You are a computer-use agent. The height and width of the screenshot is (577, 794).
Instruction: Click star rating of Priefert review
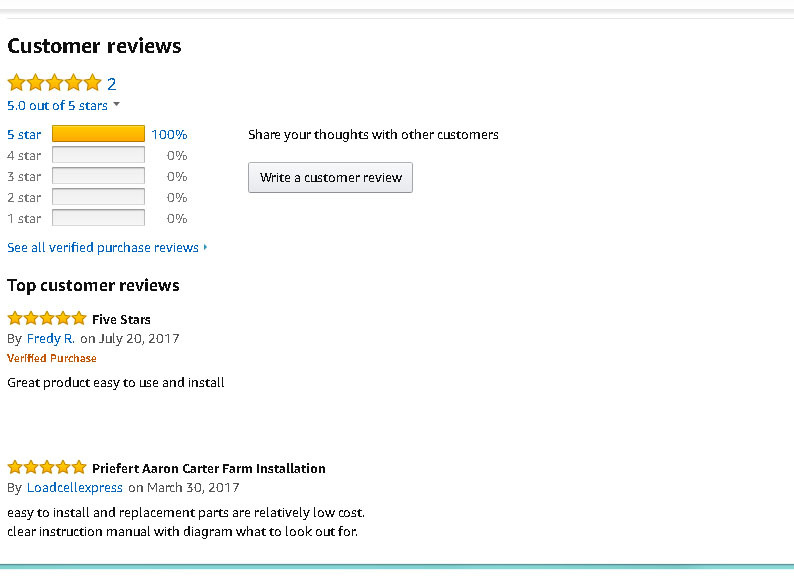47,468
